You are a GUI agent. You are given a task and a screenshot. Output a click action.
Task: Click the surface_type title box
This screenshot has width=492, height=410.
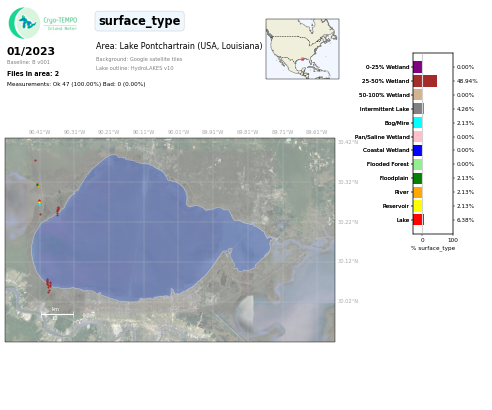click(140, 21)
